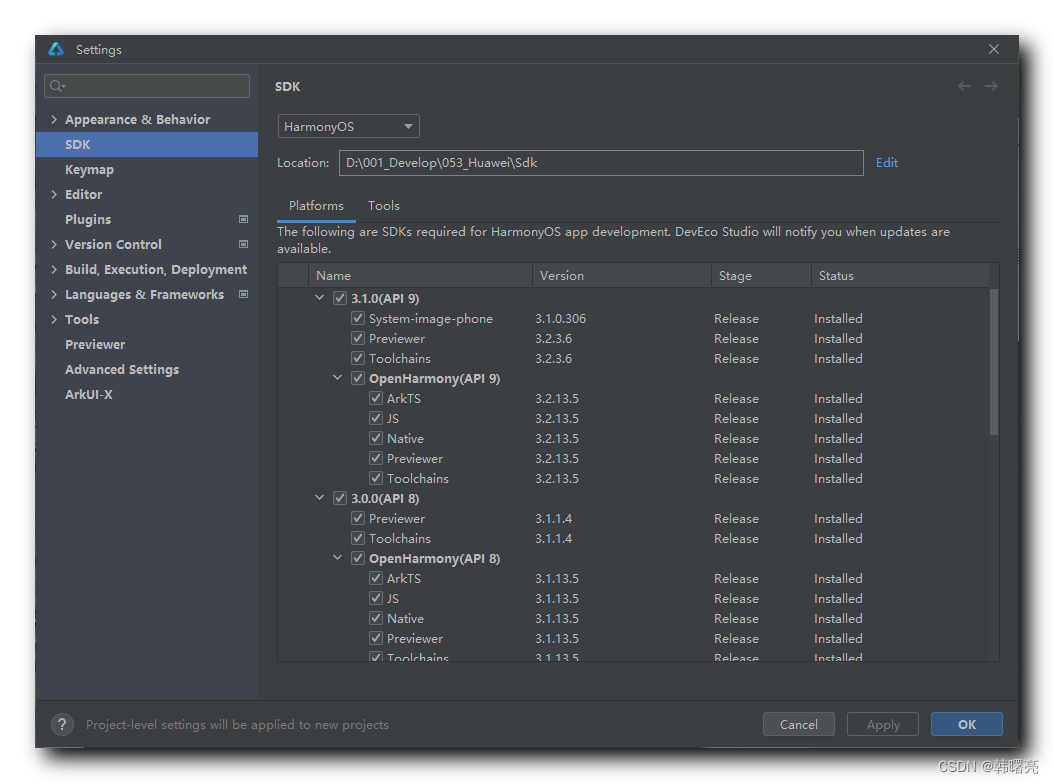Click the search magnifier icon in the search box
Image resolution: width=1054 pixels, height=783 pixels.
57,86
